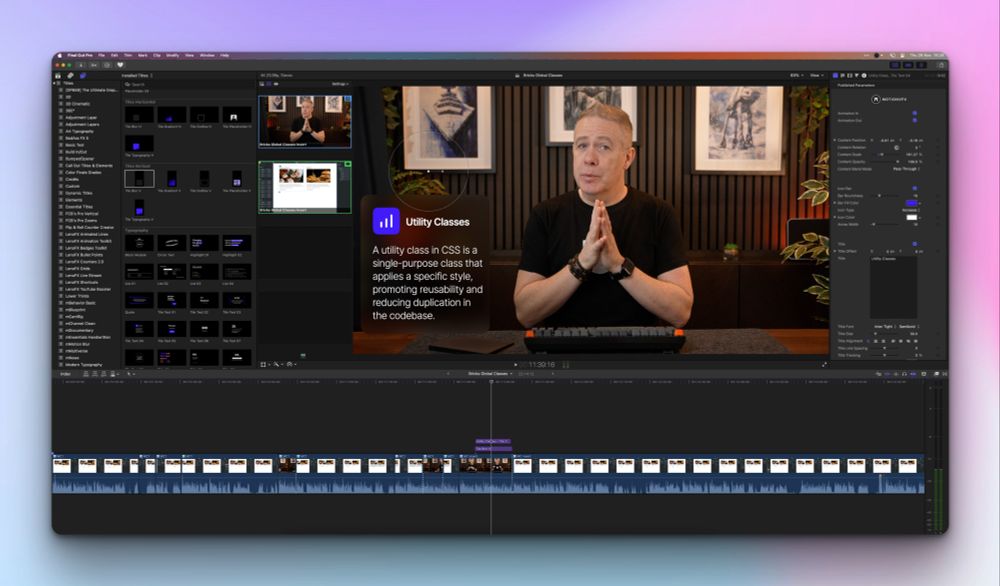Toggle the inspector panel workspace button
The image size is (1000, 586).
(921, 65)
